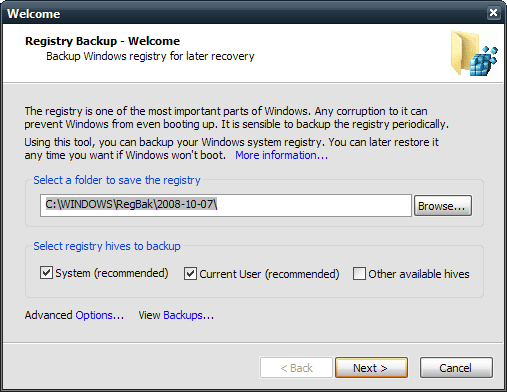Click the Cancel button
The width and height of the screenshot is (507, 392).
pyautogui.click(x=456, y=368)
